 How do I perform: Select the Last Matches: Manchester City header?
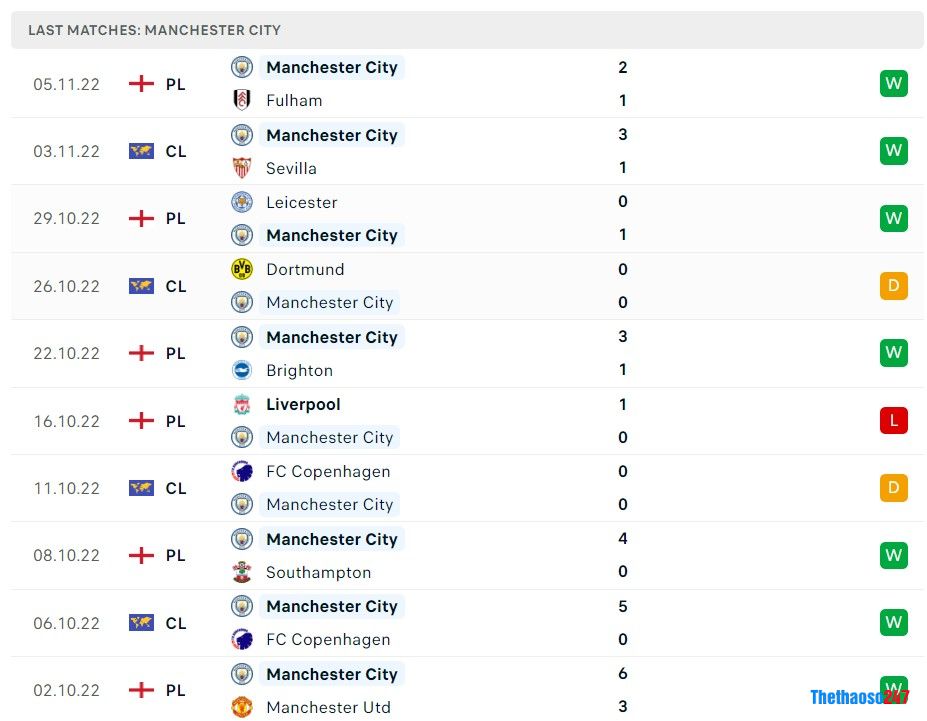pyautogui.click(x=154, y=30)
